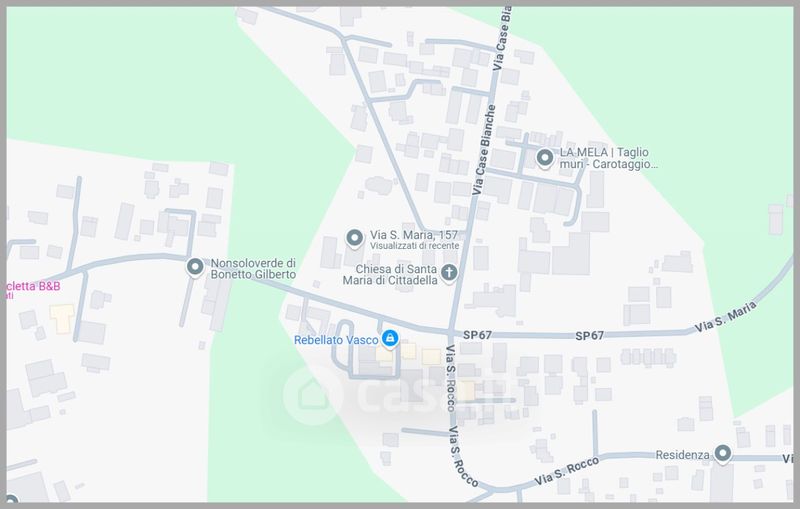Click the vertical Via S. Rocco road label
The height and width of the screenshot is (509, 800).
[x=451, y=378]
